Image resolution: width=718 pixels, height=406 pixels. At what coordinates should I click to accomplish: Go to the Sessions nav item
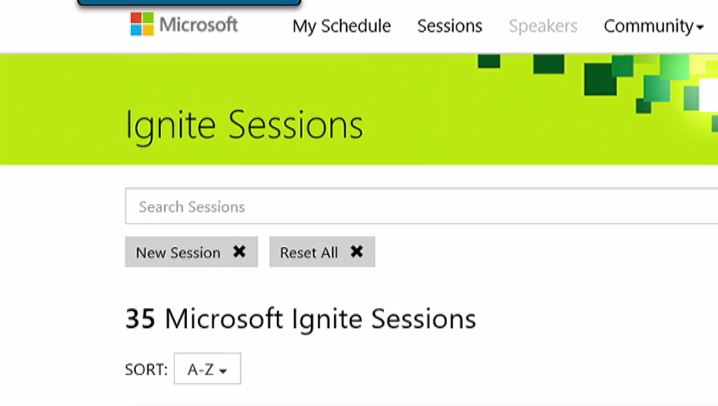click(x=450, y=26)
